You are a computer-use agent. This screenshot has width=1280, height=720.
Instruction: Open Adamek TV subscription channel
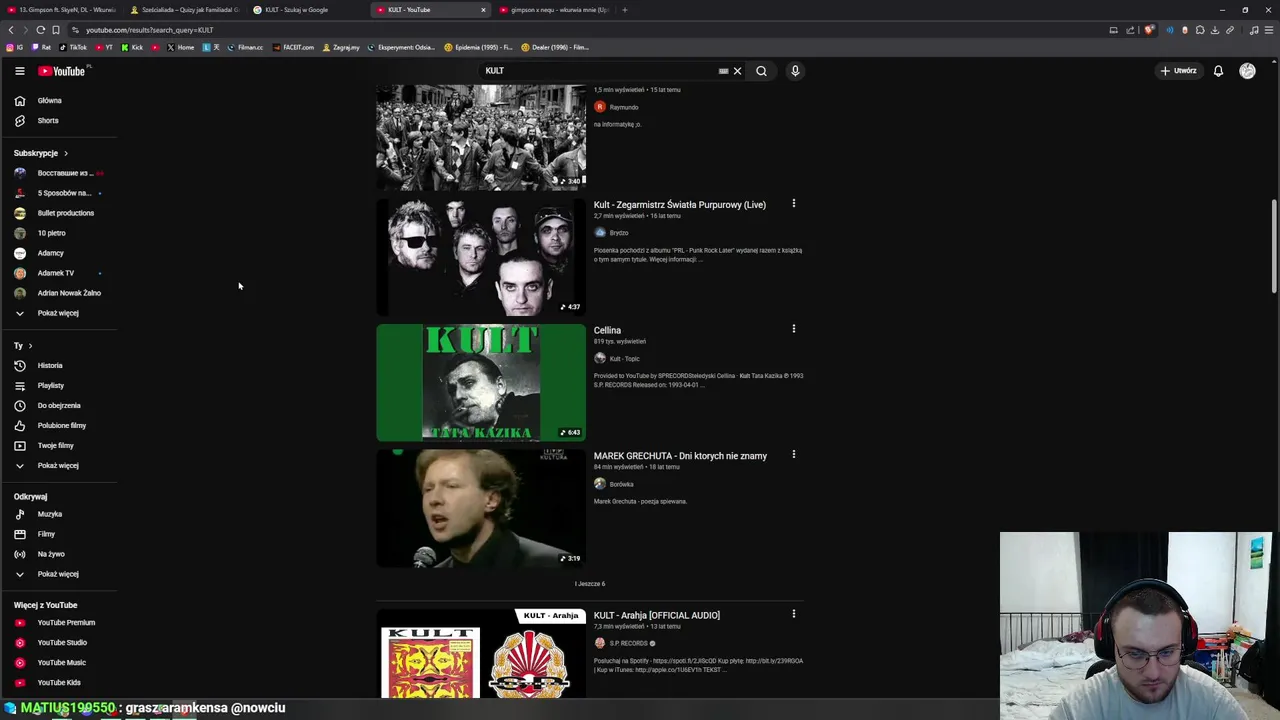tap(58, 273)
